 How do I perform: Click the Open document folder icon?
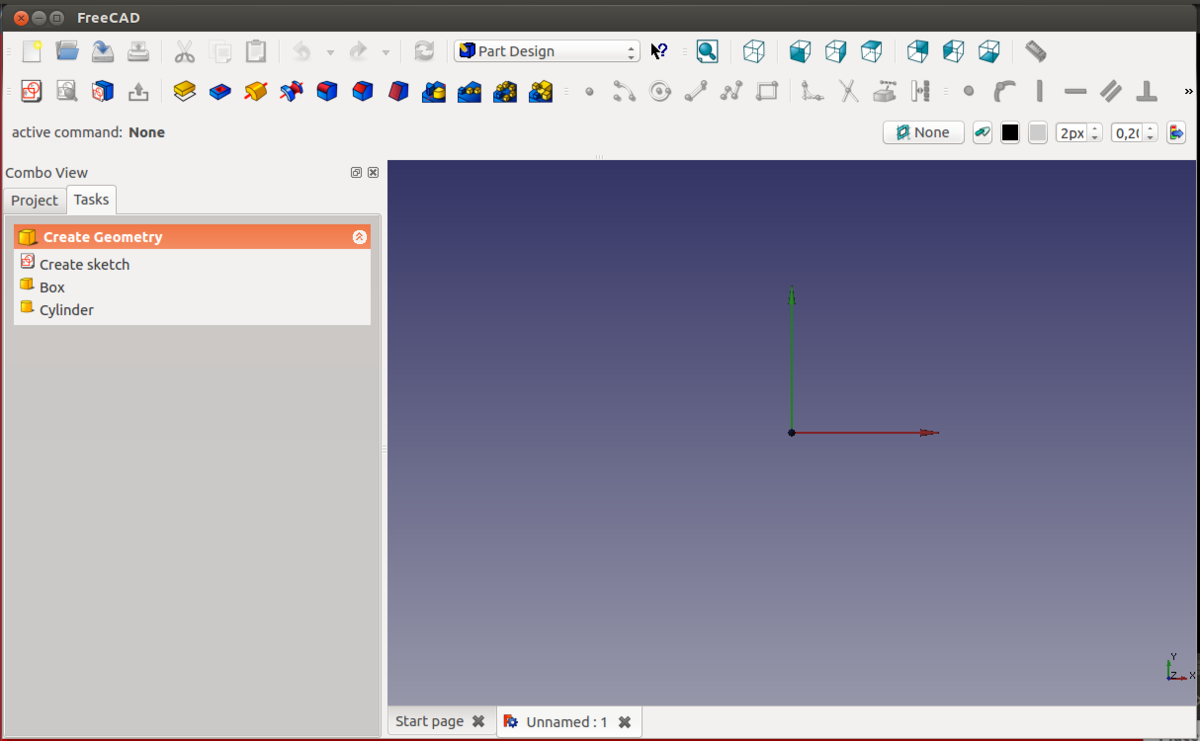[x=67, y=51]
